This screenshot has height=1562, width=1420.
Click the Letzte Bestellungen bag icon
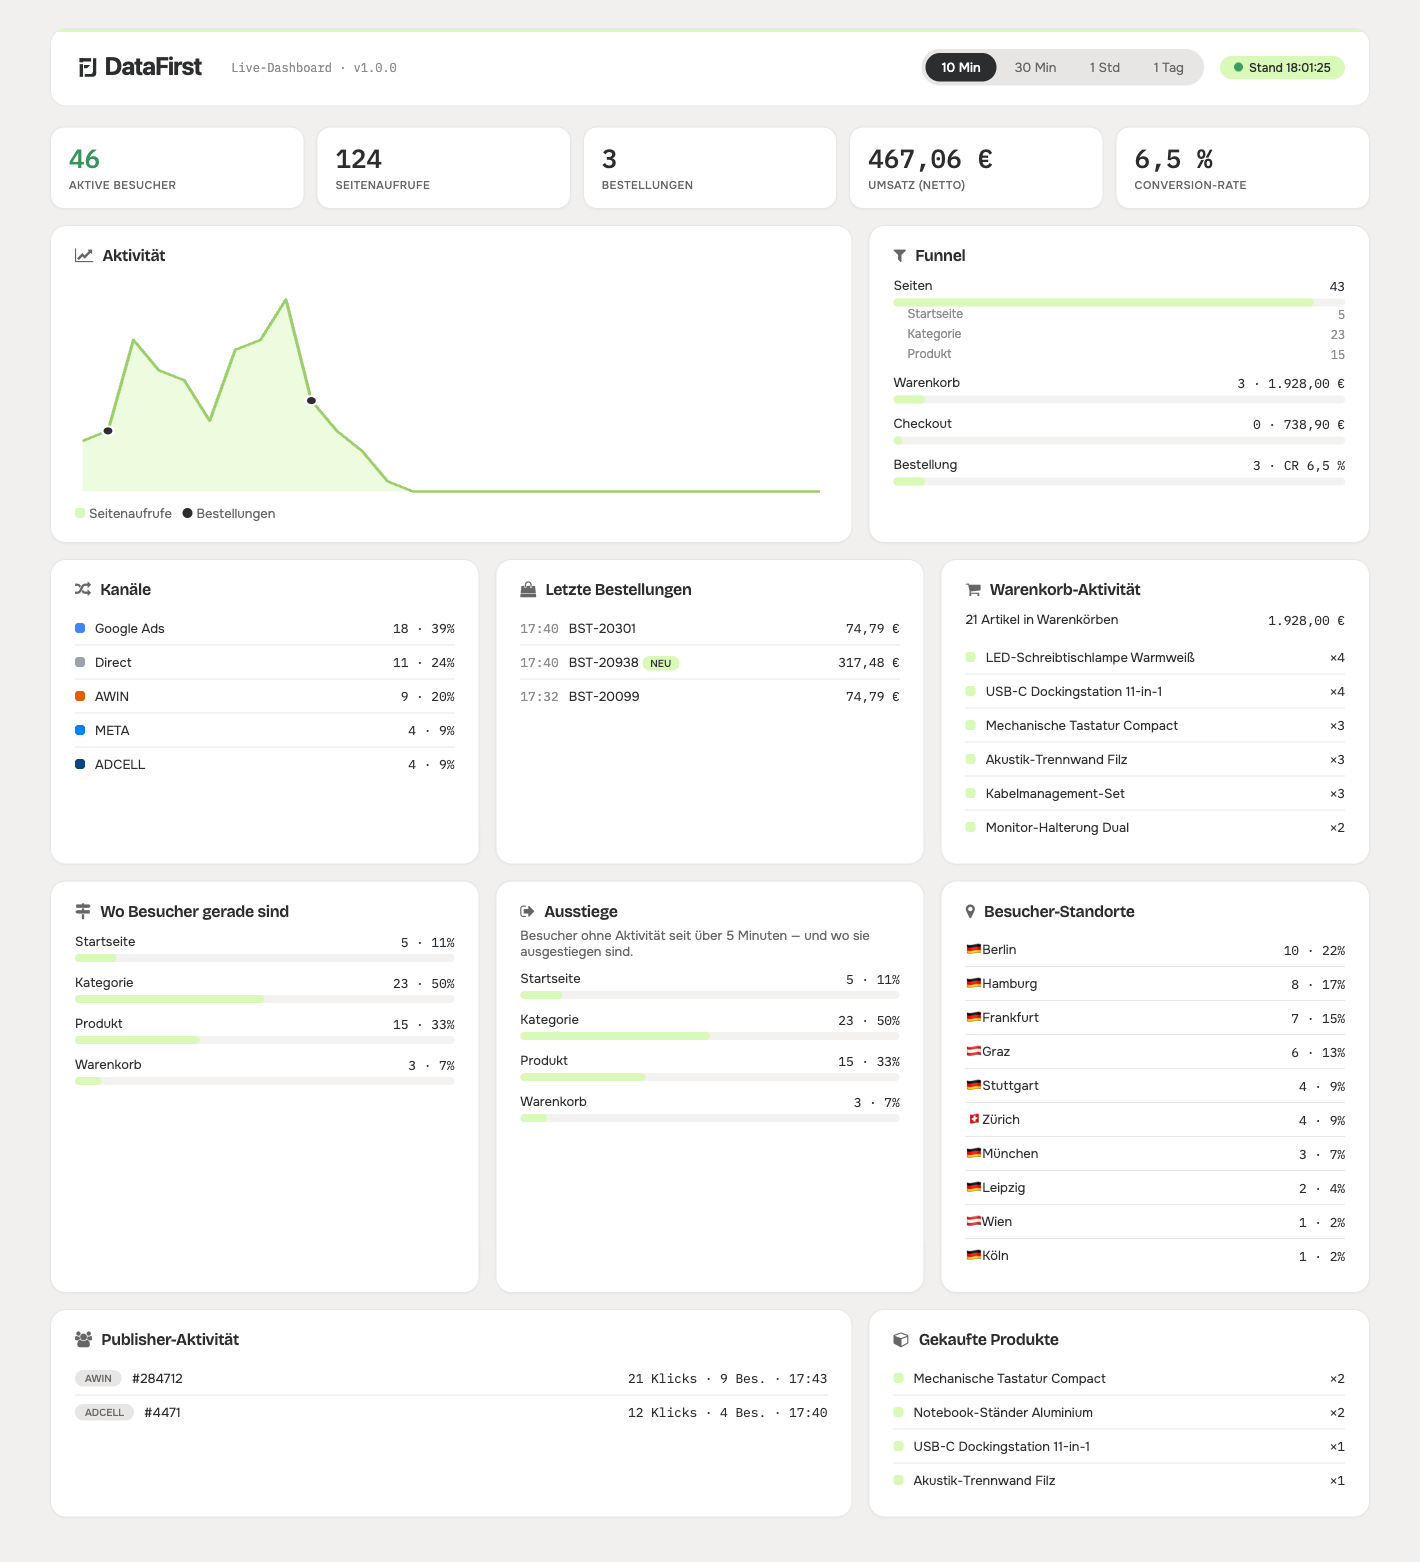coord(528,589)
